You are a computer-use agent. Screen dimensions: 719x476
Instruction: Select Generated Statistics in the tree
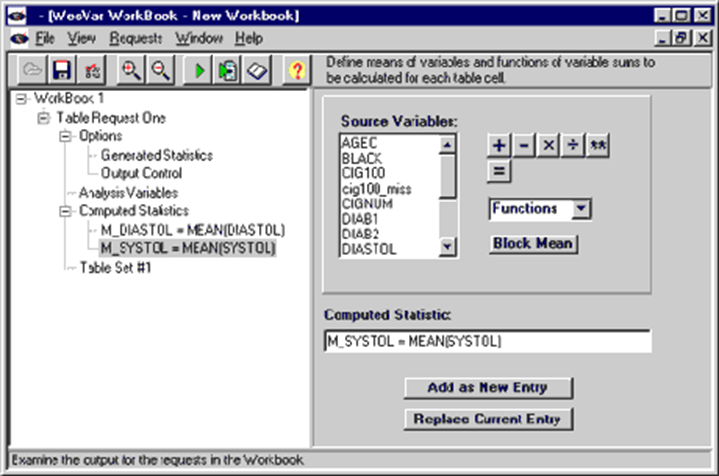tap(156, 155)
